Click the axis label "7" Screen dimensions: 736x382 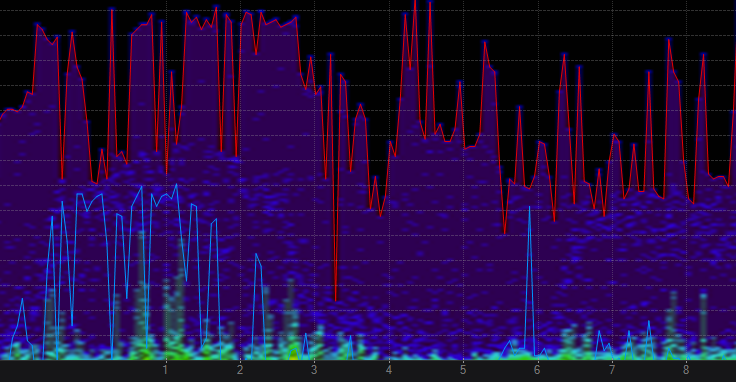(x=612, y=370)
